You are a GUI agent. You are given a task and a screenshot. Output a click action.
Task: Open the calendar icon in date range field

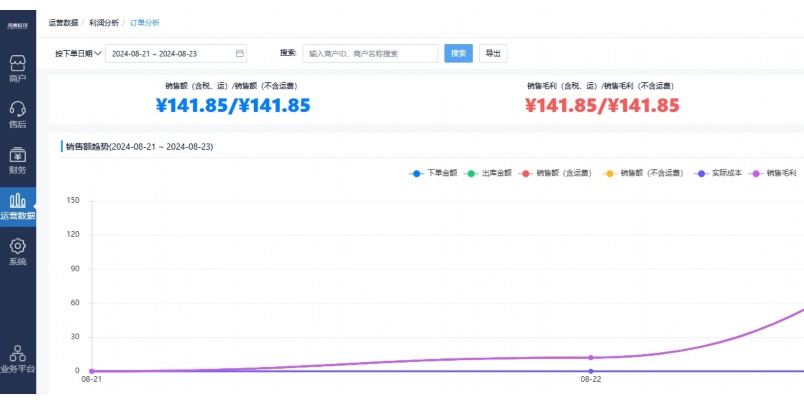click(x=239, y=53)
